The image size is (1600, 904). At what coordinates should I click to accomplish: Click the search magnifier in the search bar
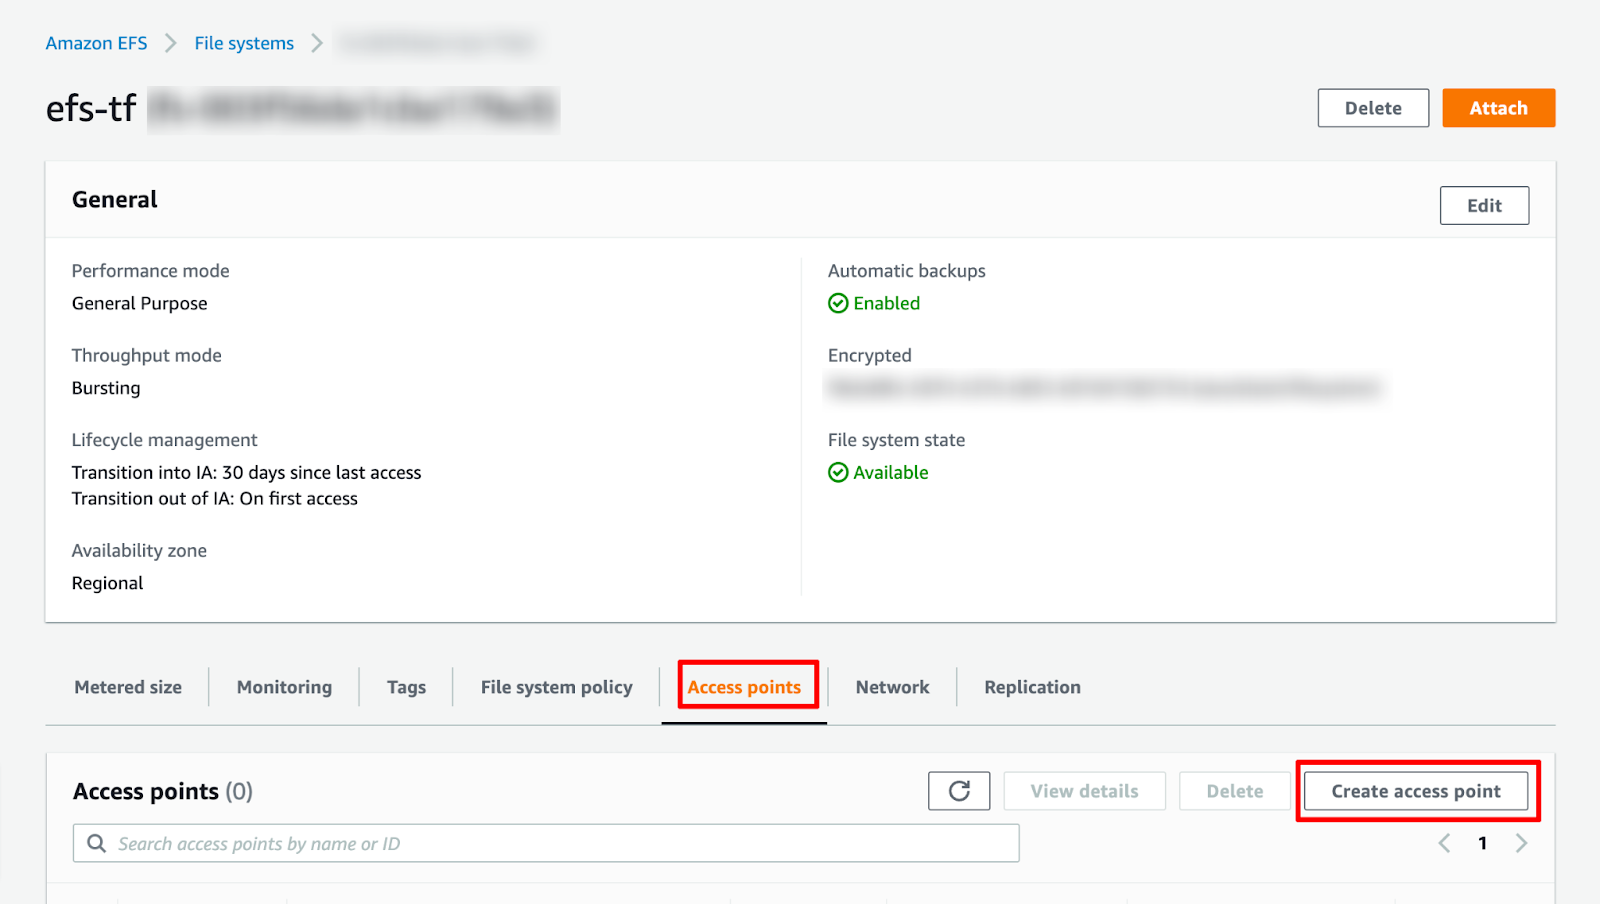coord(96,843)
